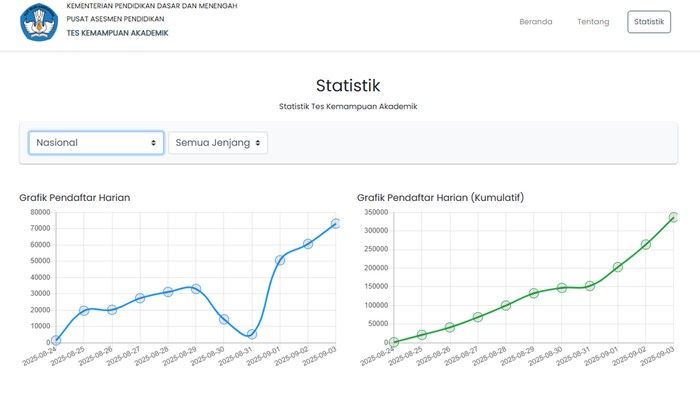The image size is (700, 393).
Task: Click the Nasional dropdown arrow icon
Action: [153, 143]
